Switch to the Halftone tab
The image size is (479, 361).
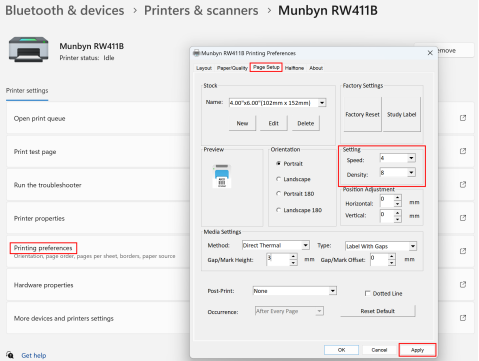[x=294, y=68]
